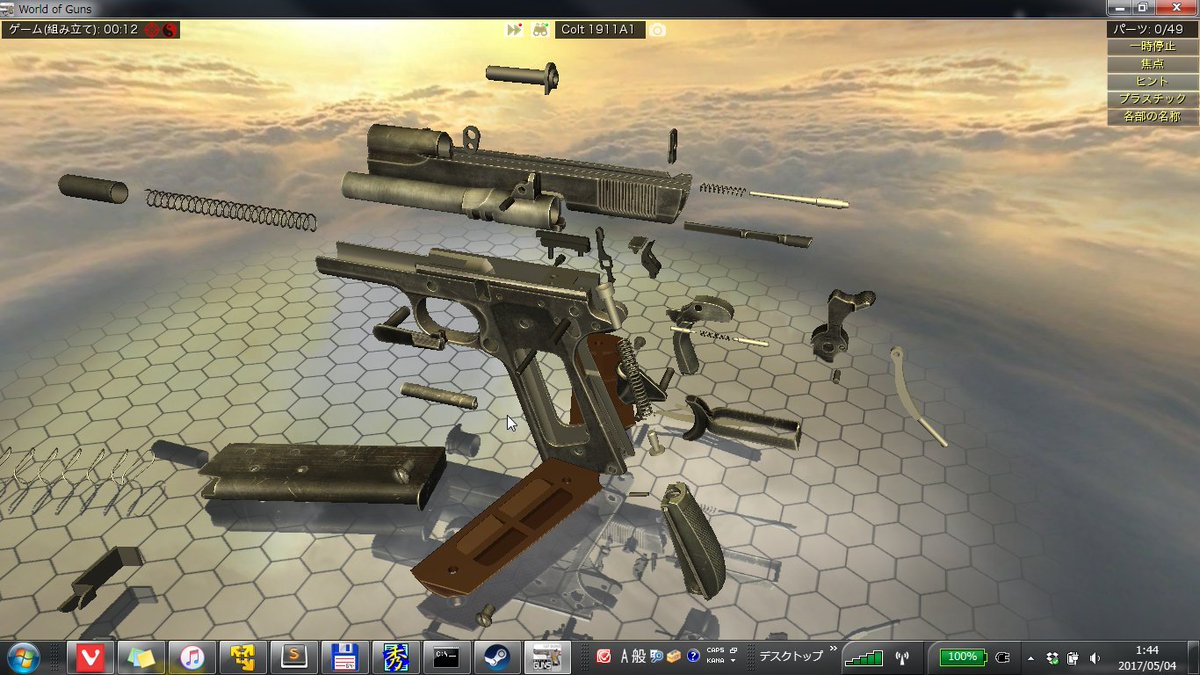Take a screenshot with the camera icon
Screen dimensions: 1200x675
[658, 30]
